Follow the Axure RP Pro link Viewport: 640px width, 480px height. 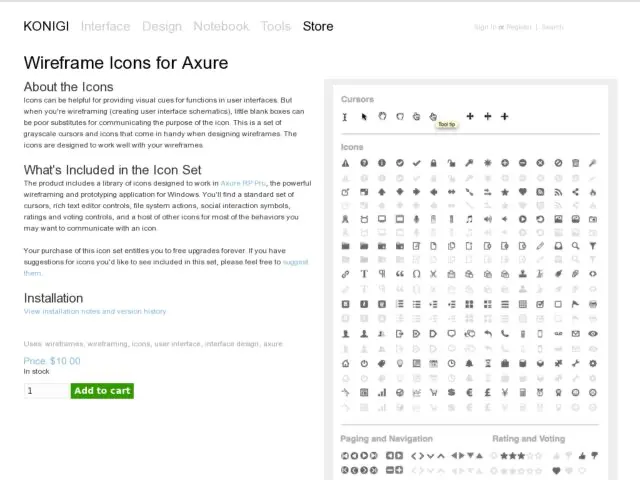coord(244,183)
